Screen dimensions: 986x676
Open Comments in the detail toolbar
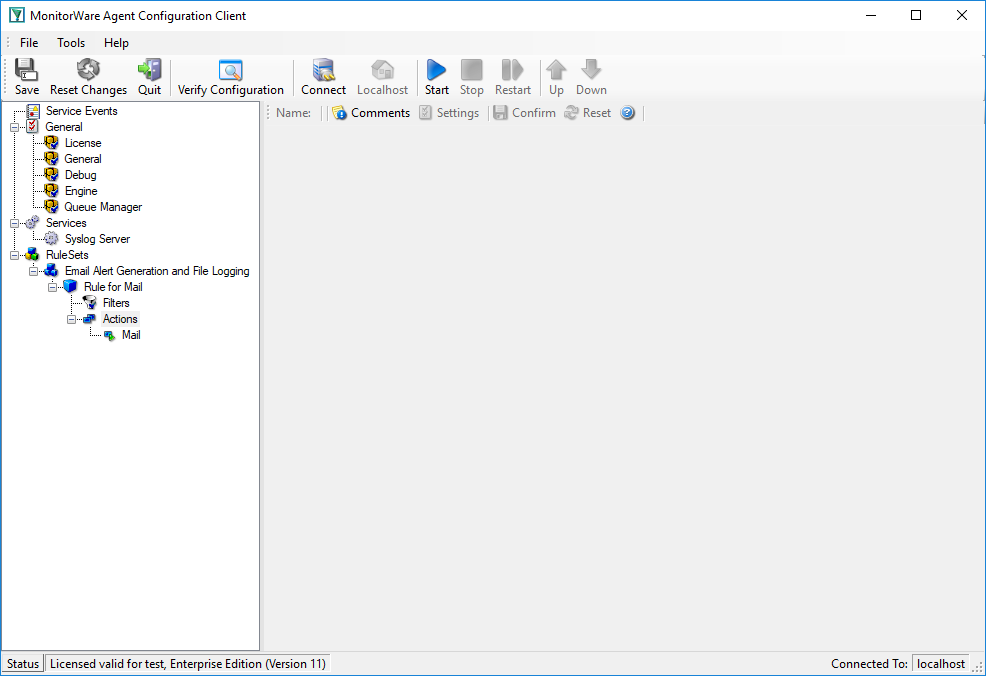click(371, 113)
